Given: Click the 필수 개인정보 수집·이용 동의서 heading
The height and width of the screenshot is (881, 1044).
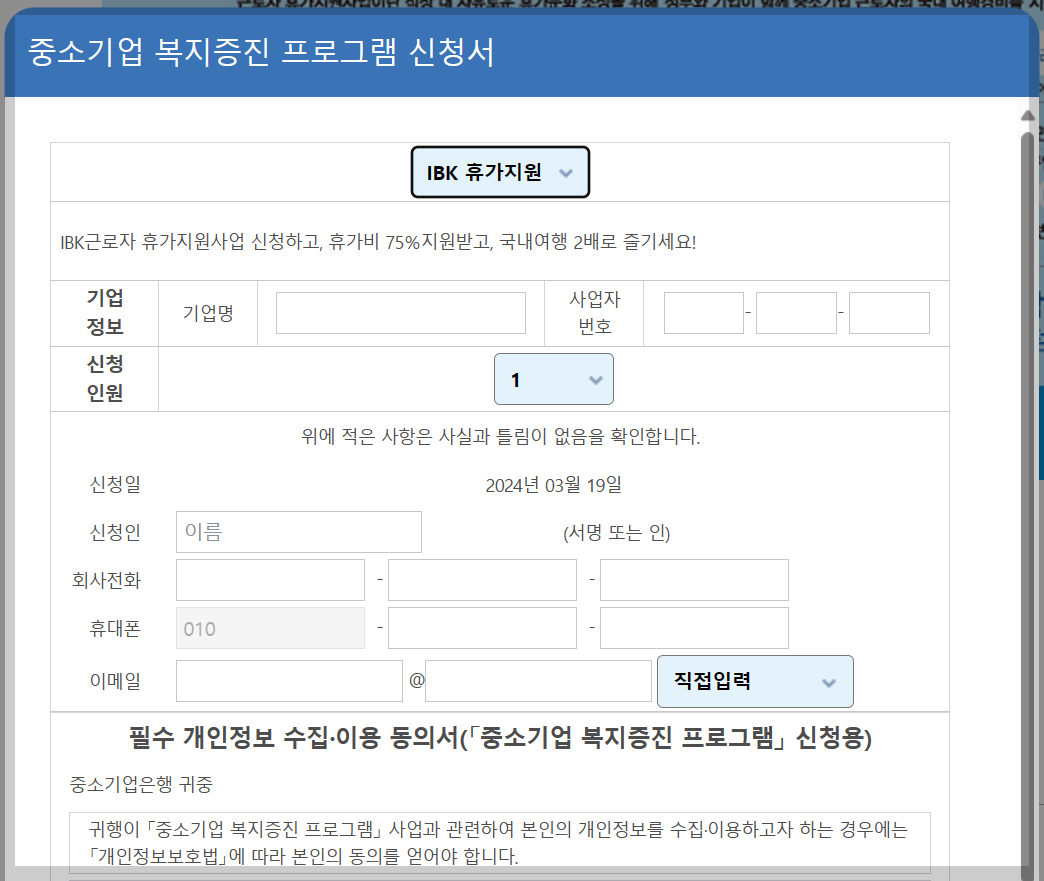Looking at the screenshot, I should (500, 738).
